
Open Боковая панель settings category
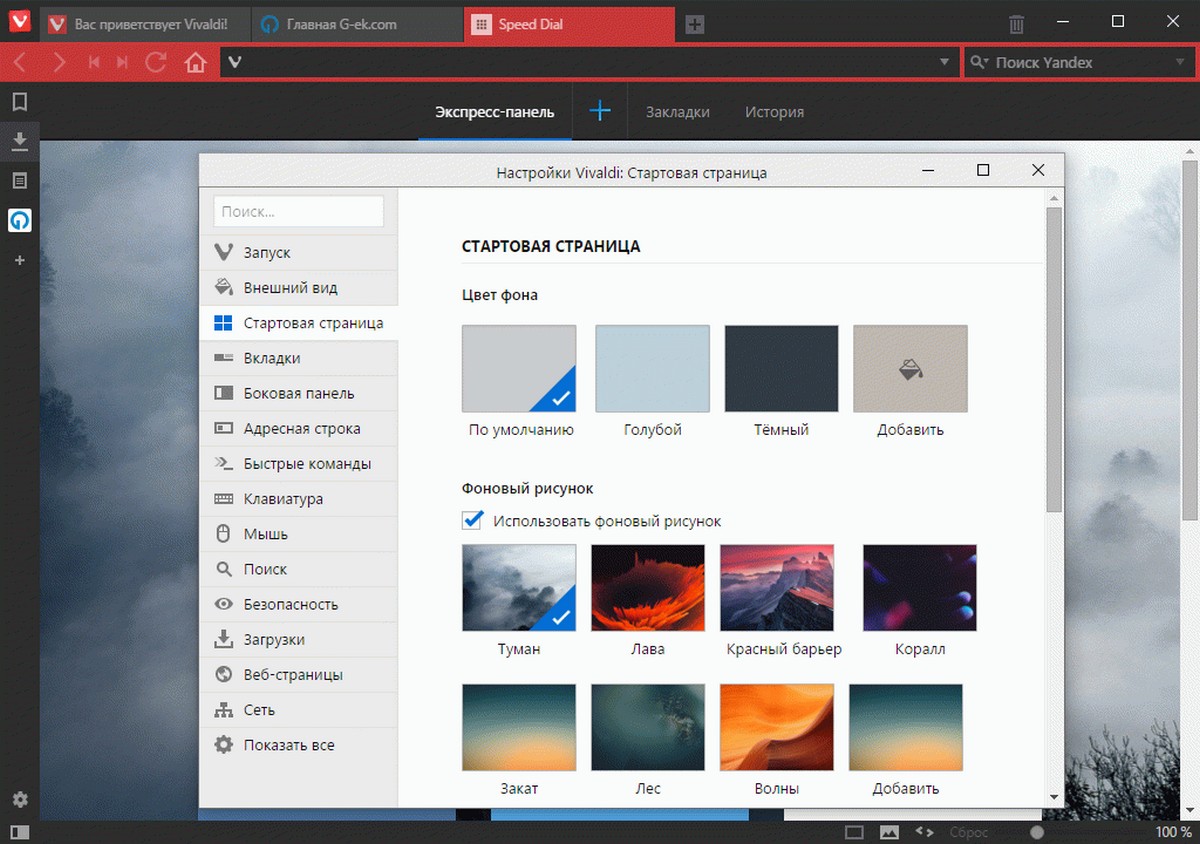click(299, 393)
